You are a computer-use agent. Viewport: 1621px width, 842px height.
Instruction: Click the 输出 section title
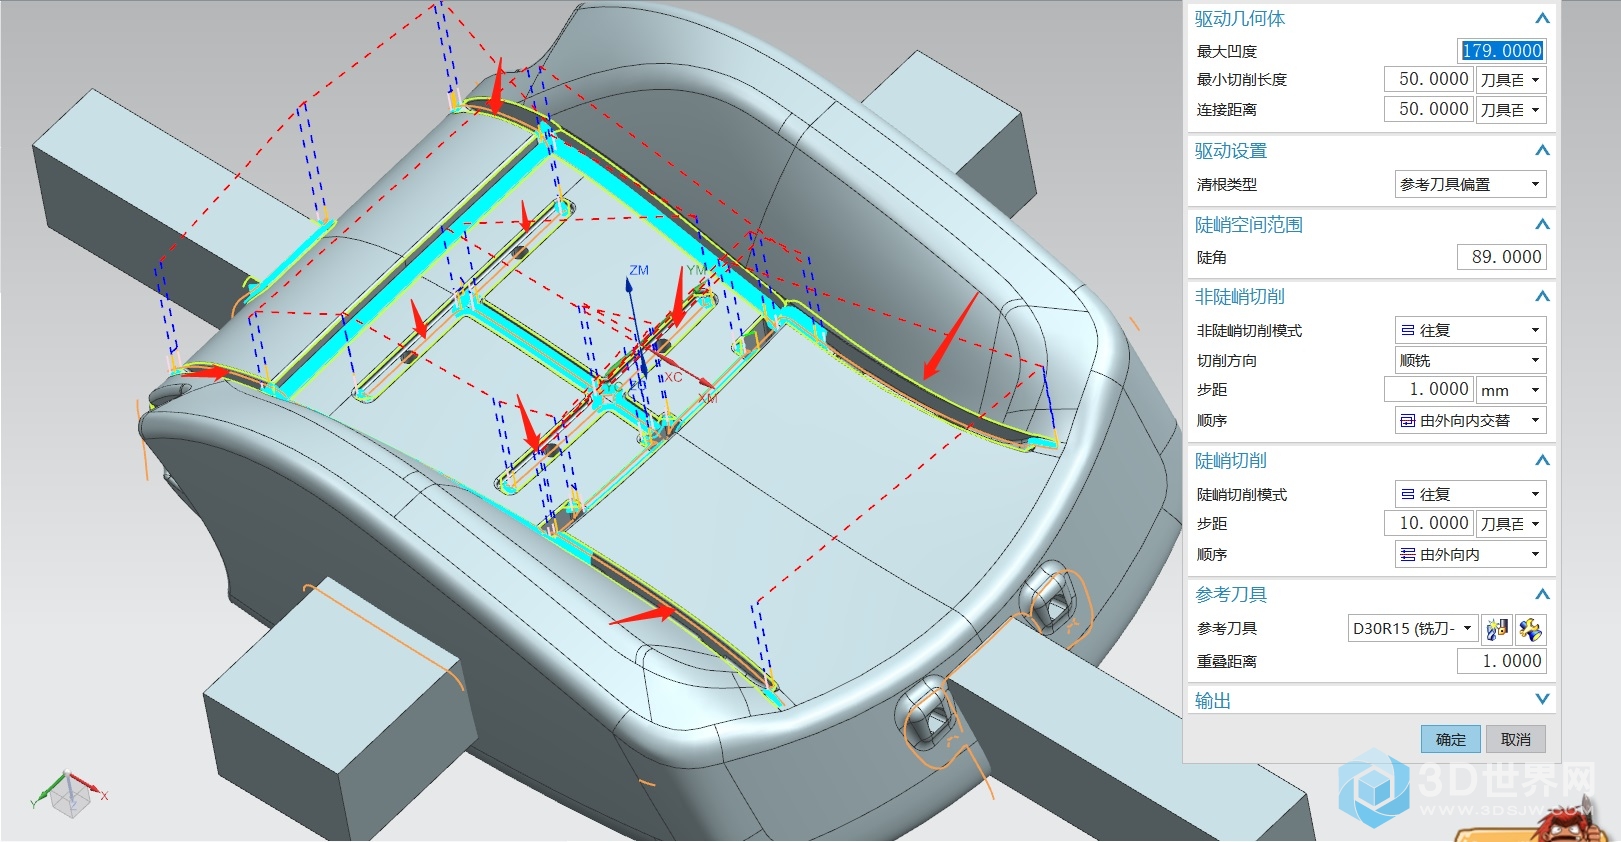click(1213, 701)
